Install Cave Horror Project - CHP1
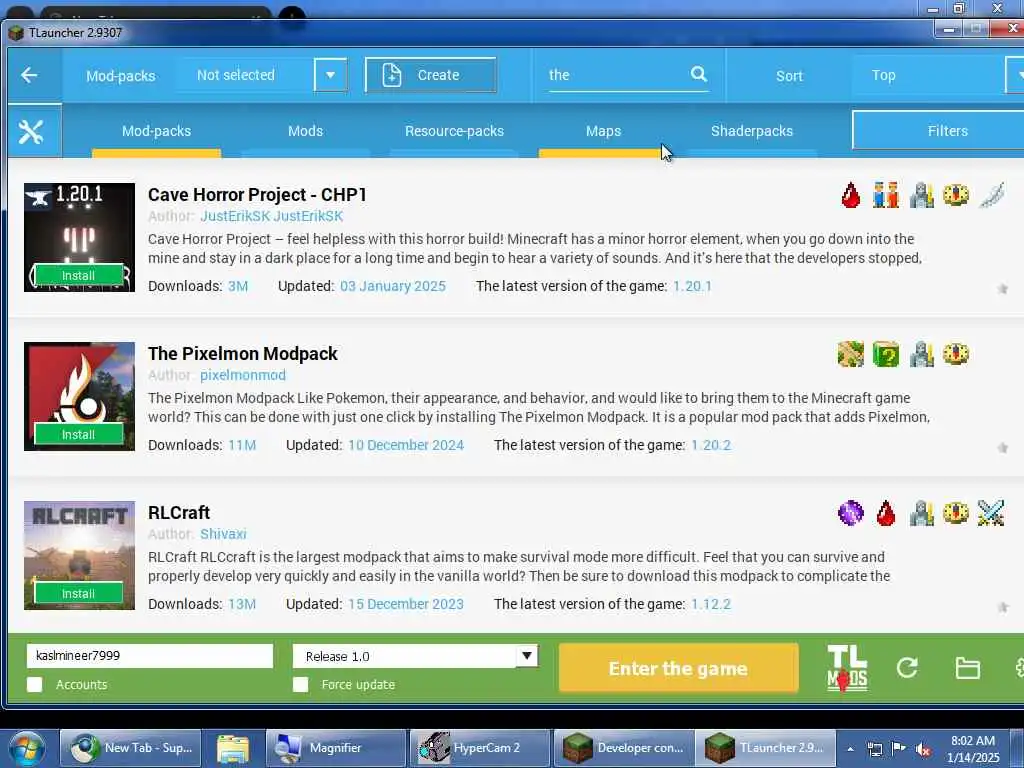Screen dimensions: 1024x768 (78, 276)
